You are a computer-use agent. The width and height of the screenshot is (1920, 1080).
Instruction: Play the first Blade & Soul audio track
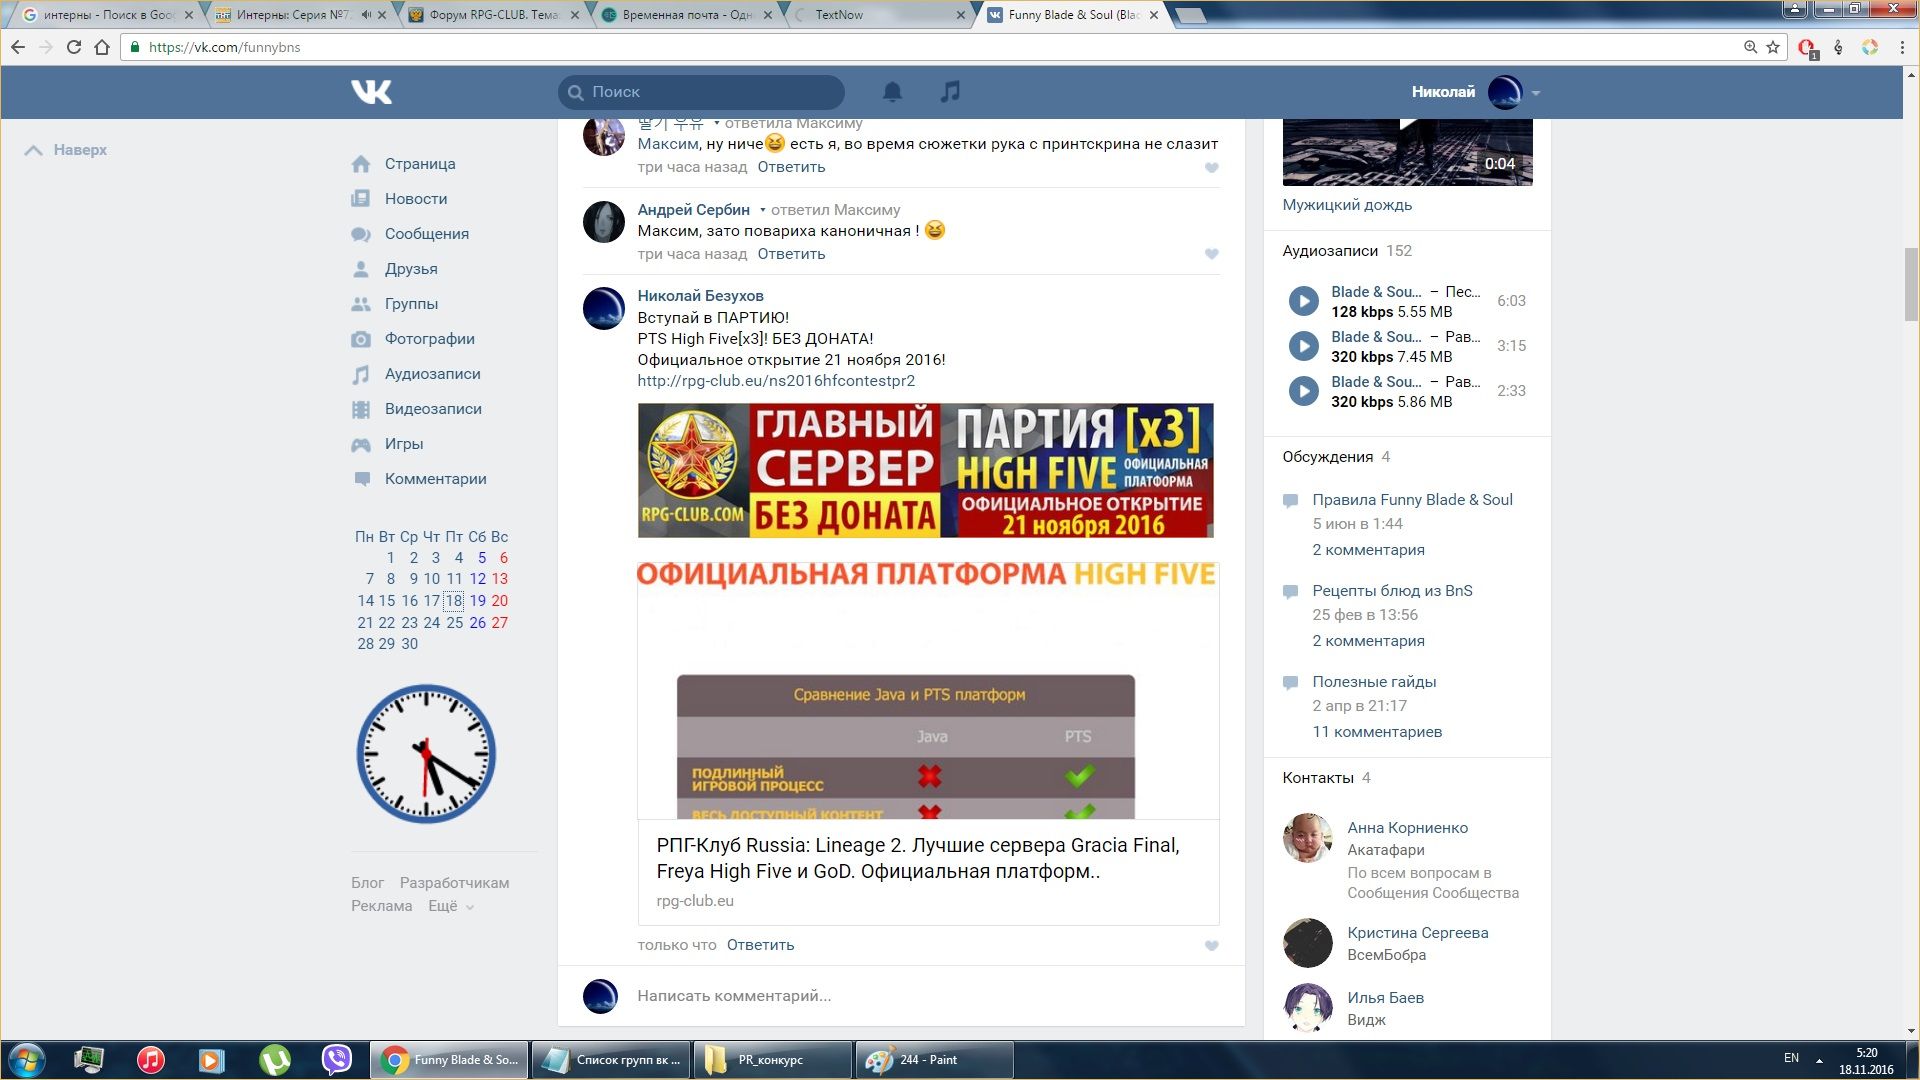coord(1303,301)
